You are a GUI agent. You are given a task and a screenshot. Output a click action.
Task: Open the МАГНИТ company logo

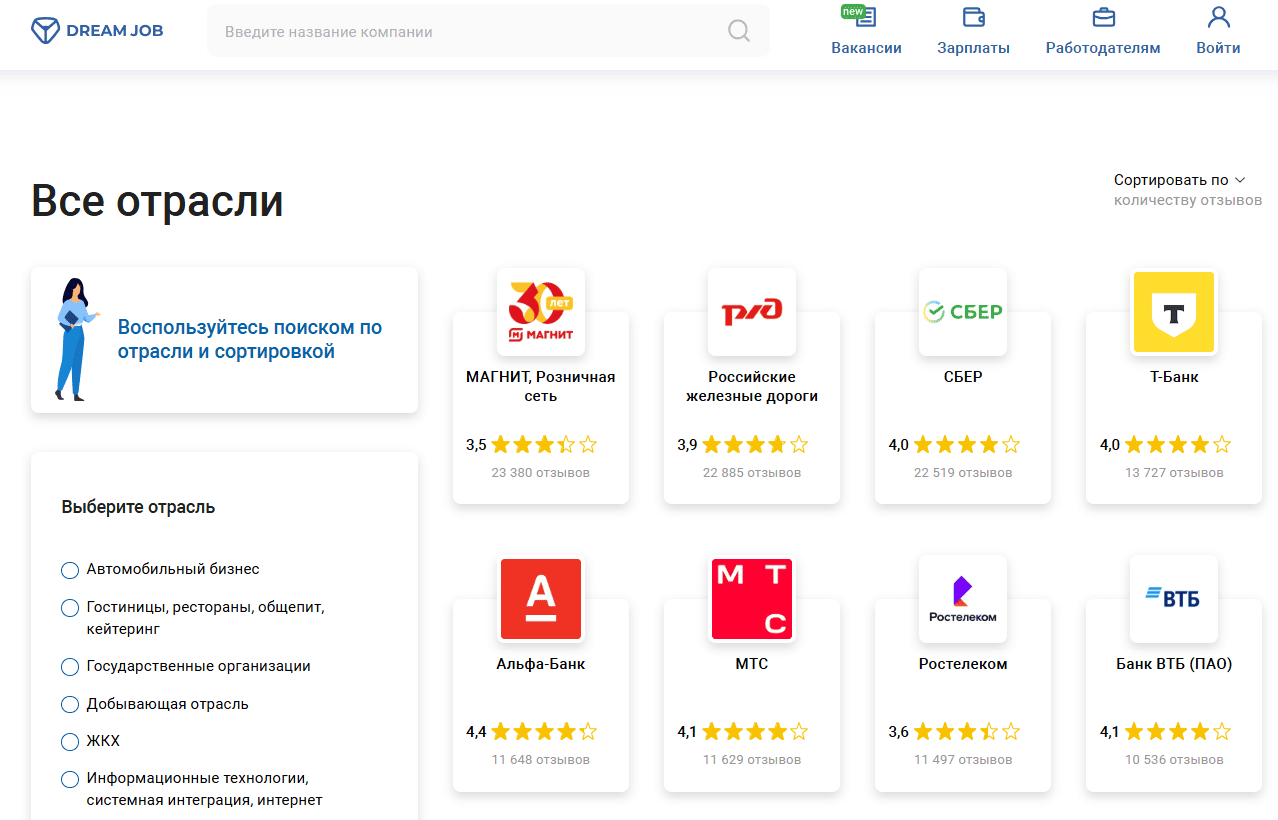[541, 312]
